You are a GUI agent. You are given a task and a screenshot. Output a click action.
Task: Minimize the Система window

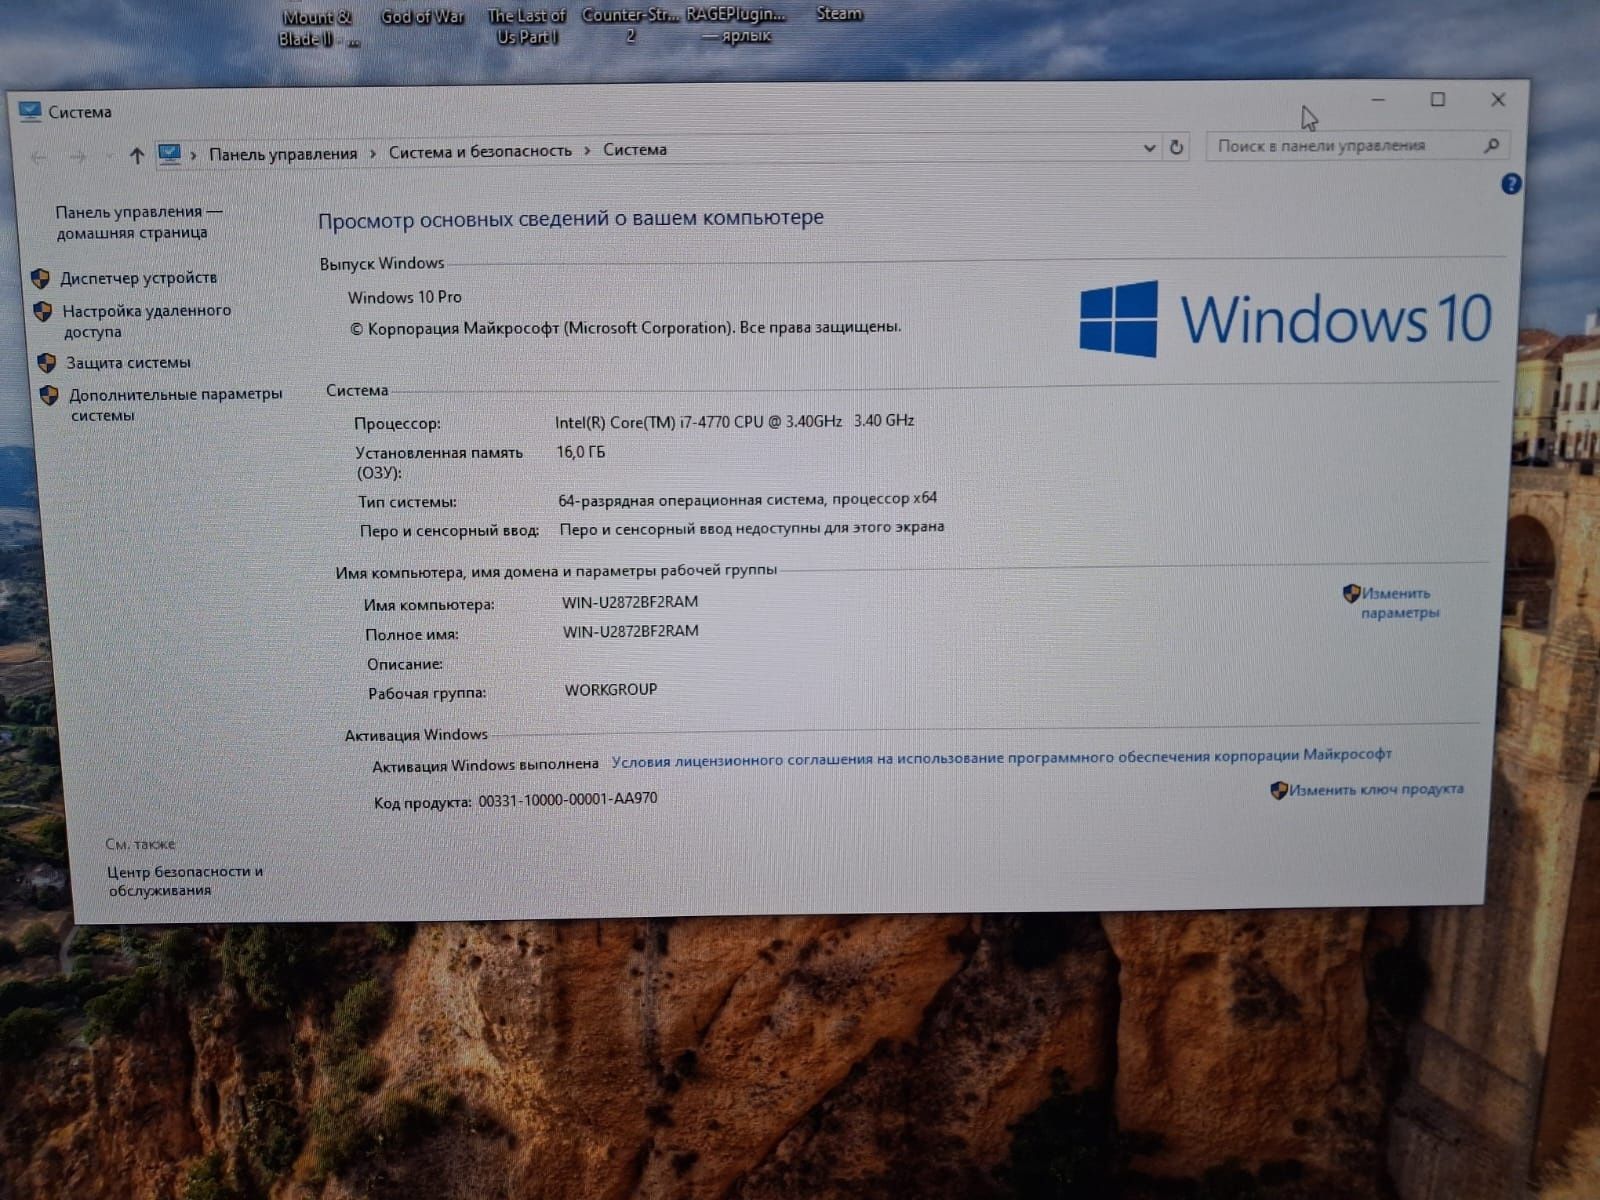tap(1378, 100)
